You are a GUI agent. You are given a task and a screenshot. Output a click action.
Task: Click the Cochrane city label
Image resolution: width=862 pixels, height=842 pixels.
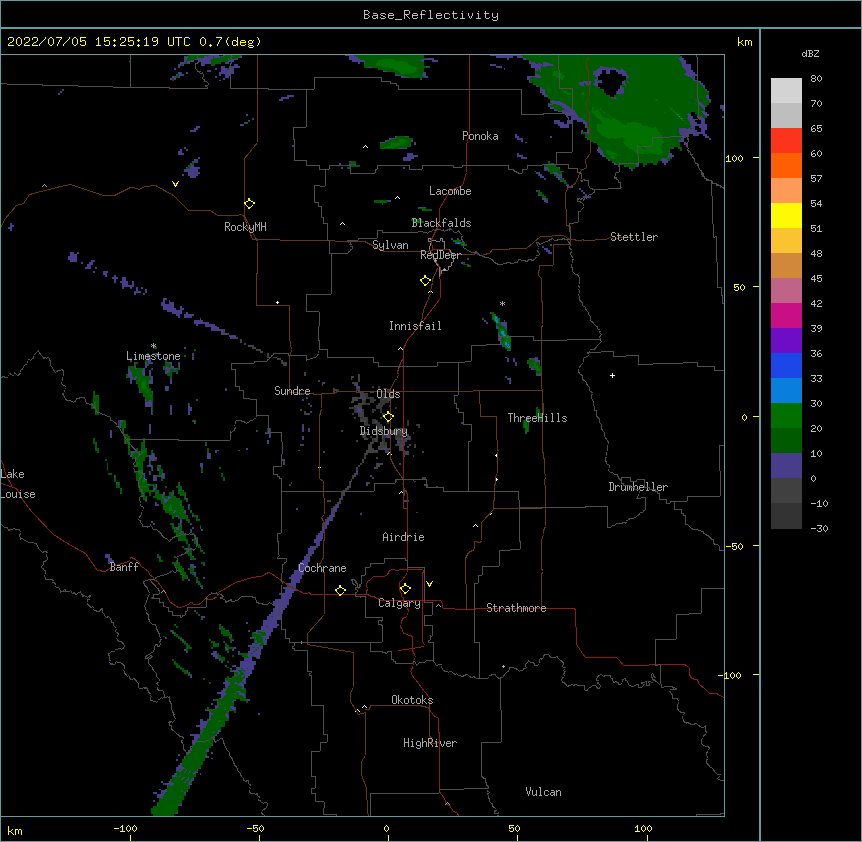pyautogui.click(x=323, y=568)
